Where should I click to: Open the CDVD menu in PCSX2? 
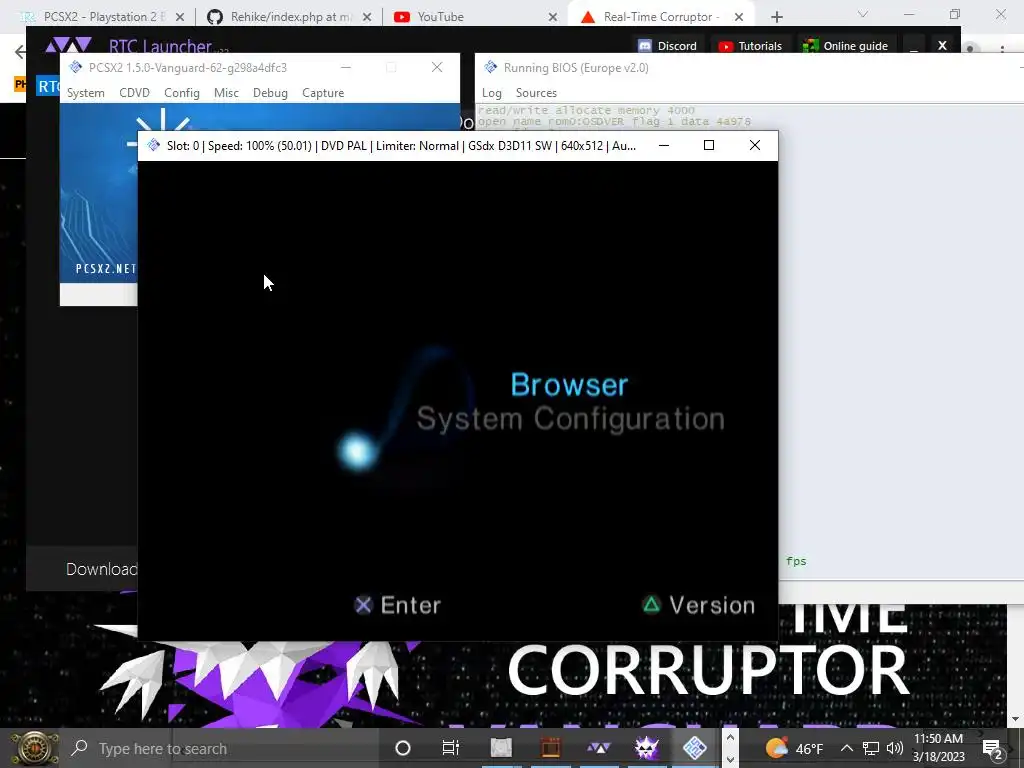tap(134, 93)
